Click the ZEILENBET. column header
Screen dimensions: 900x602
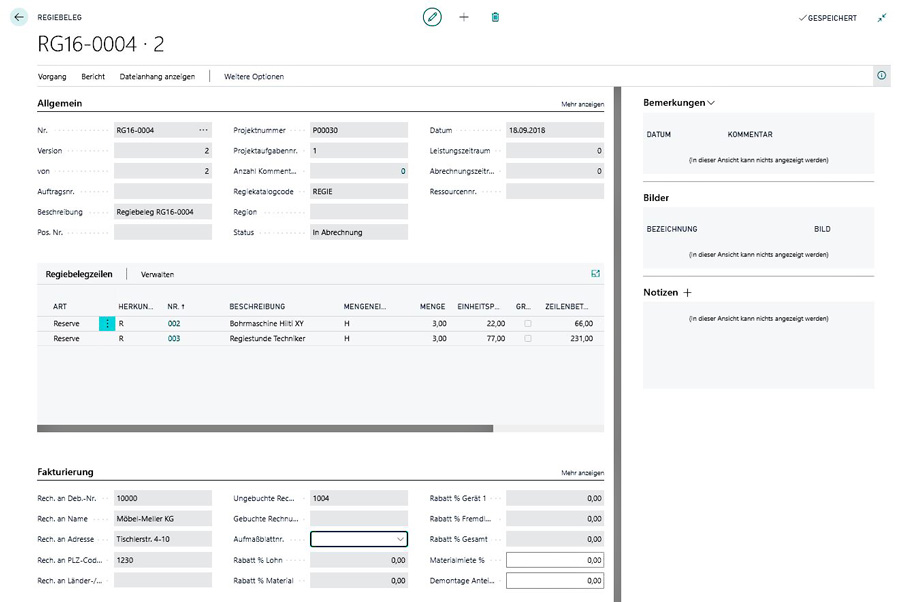click(x=567, y=306)
